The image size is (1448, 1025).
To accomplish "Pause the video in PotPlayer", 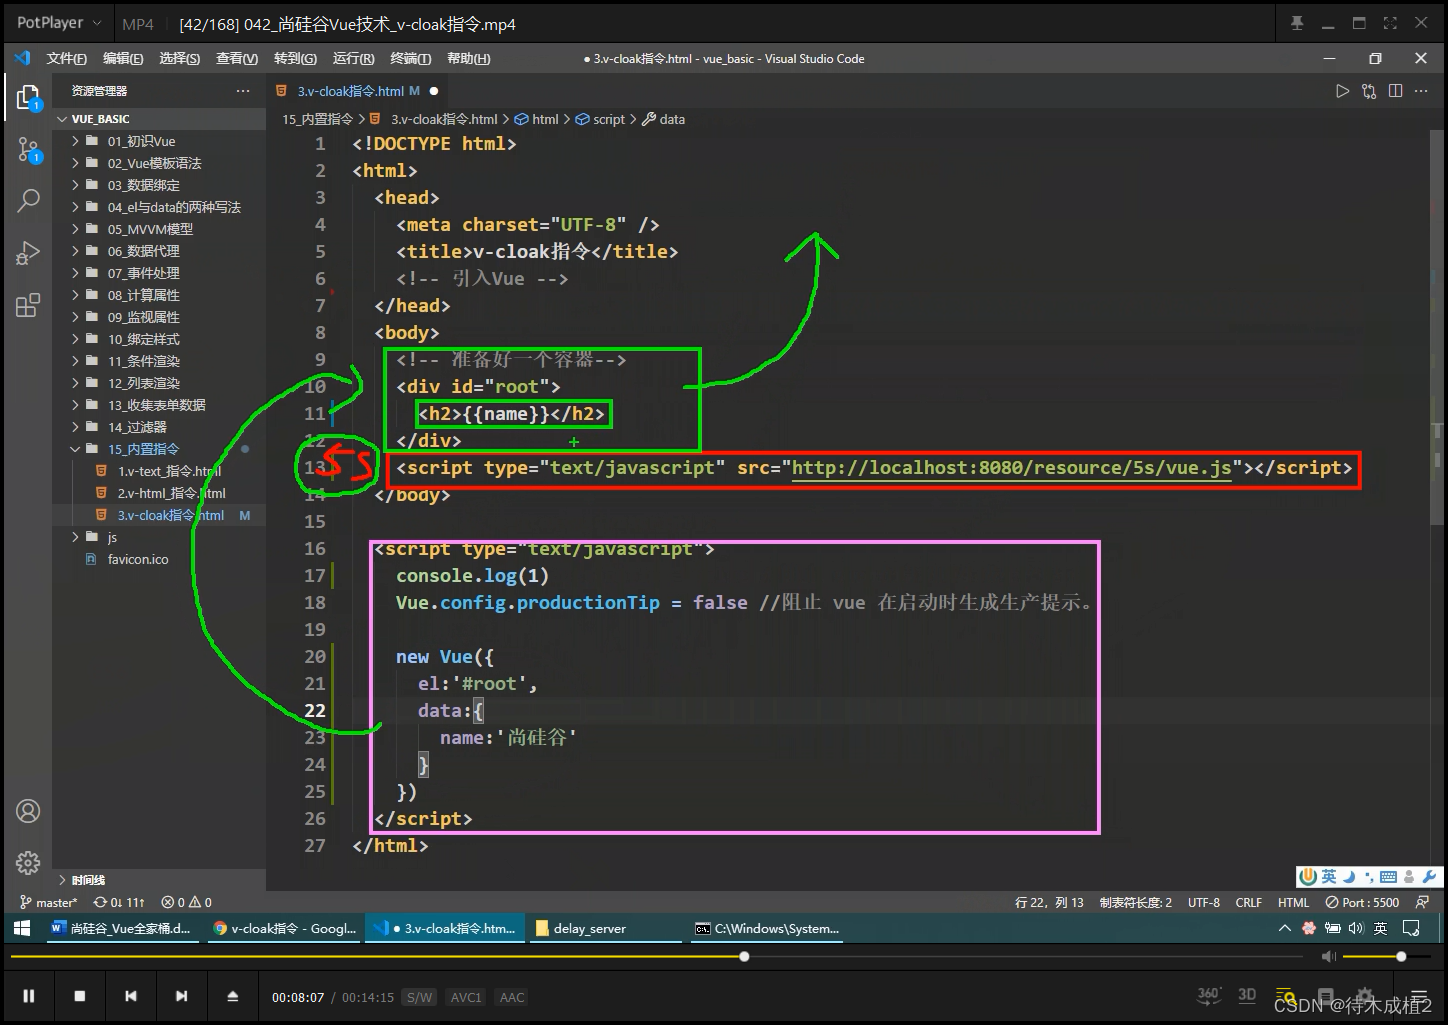I will point(29,996).
